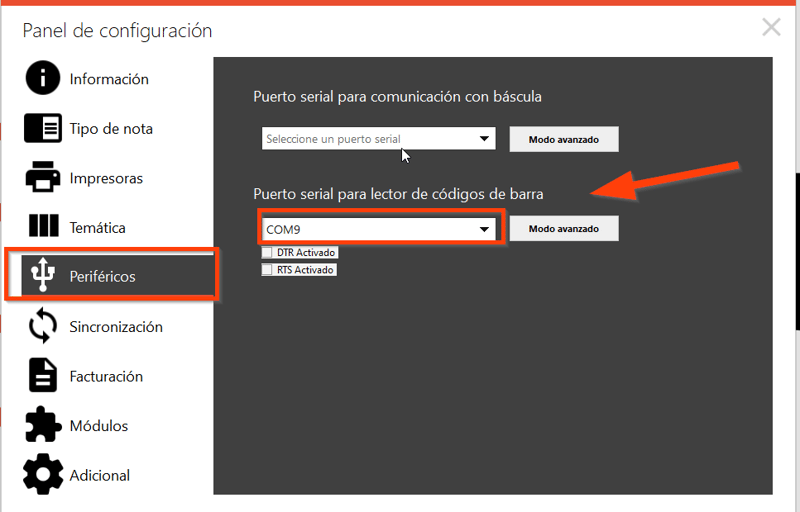The width and height of the screenshot is (800, 512).
Task: Click the arrow of the COM9 combo box
Action: coord(484,229)
